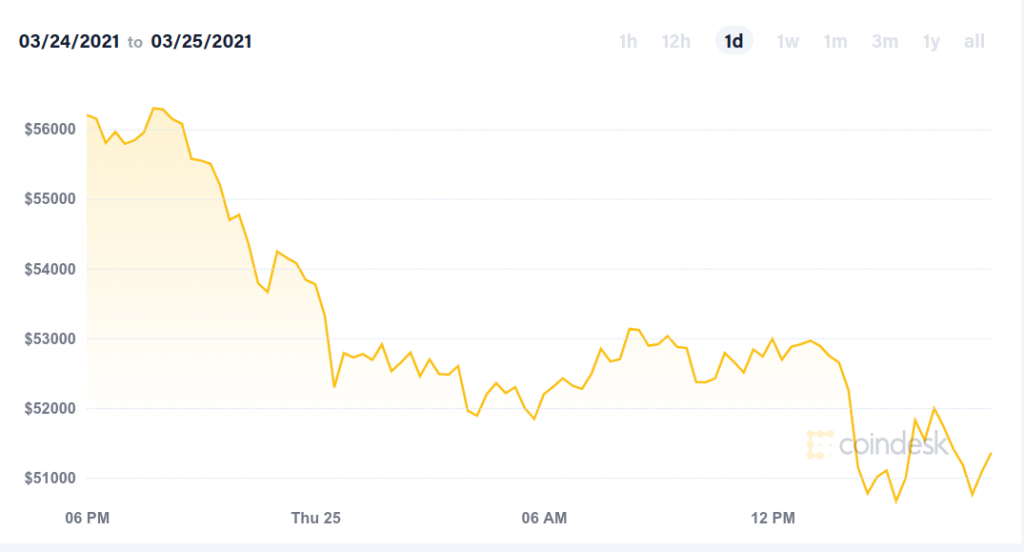Choose the 1m time range

(x=835, y=41)
